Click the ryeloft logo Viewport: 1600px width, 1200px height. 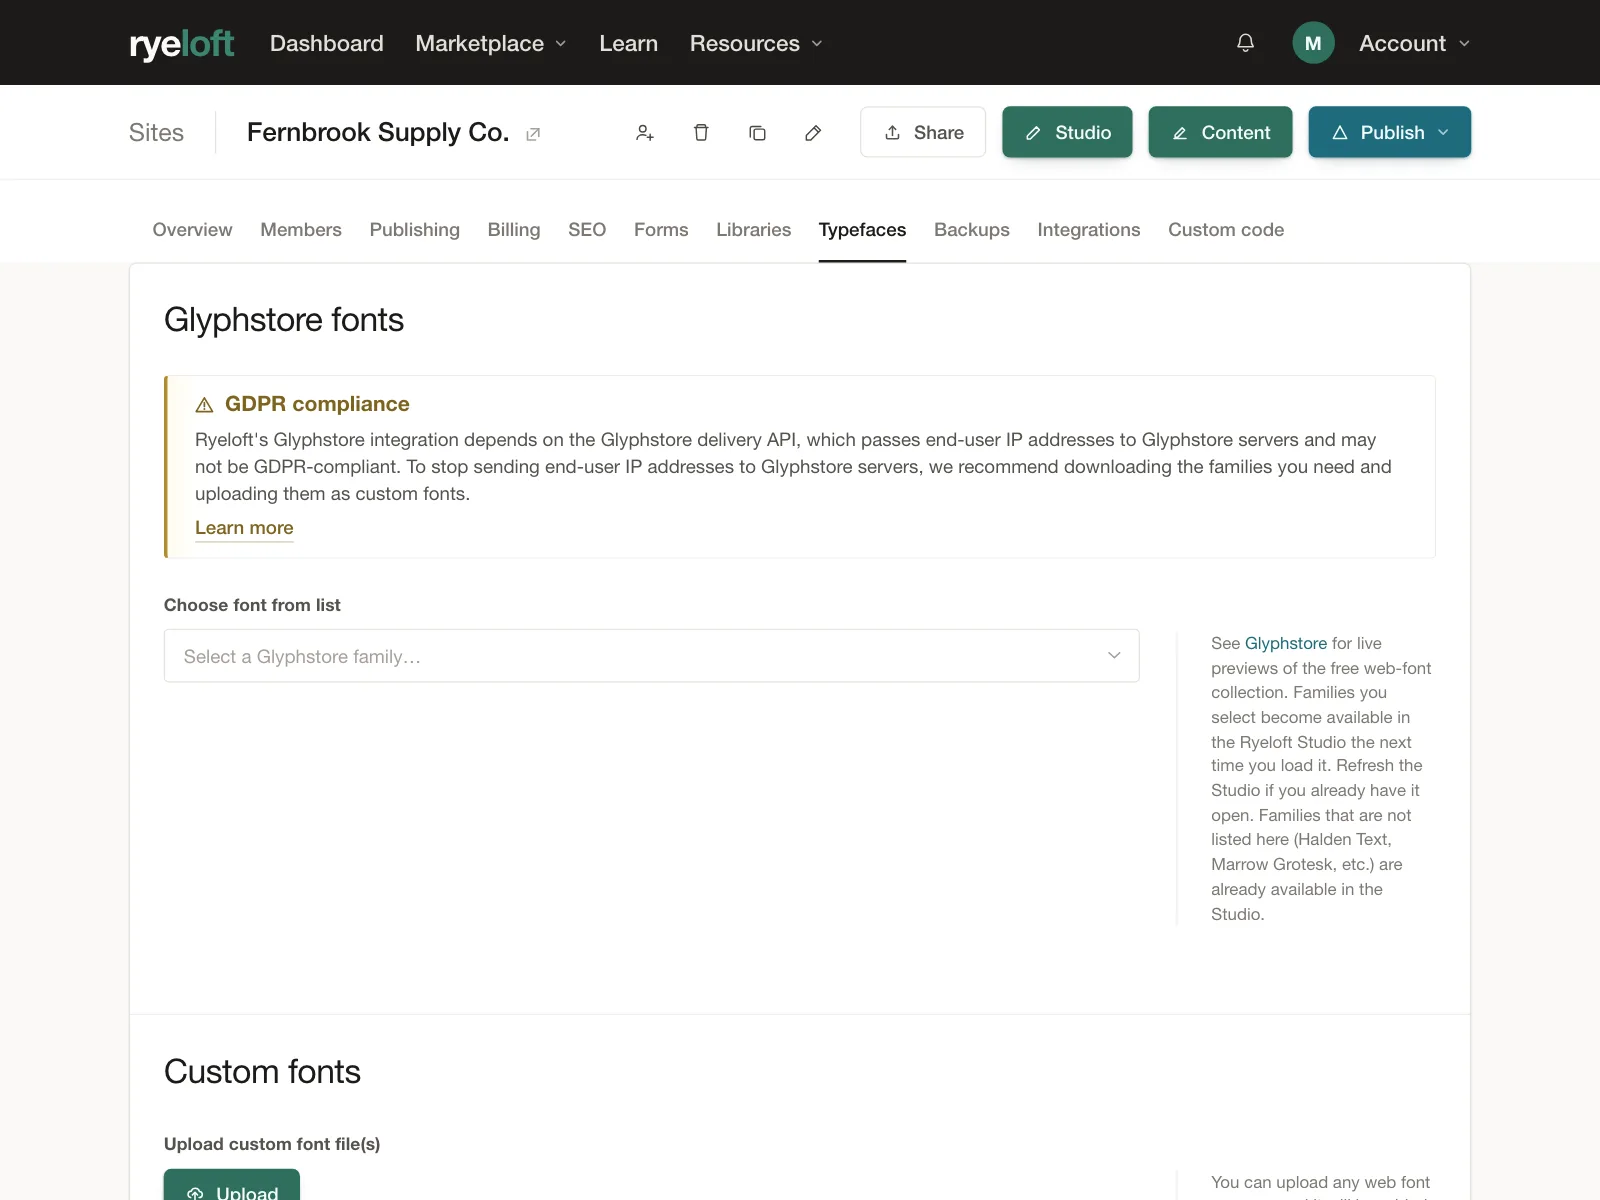[x=182, y=43]
